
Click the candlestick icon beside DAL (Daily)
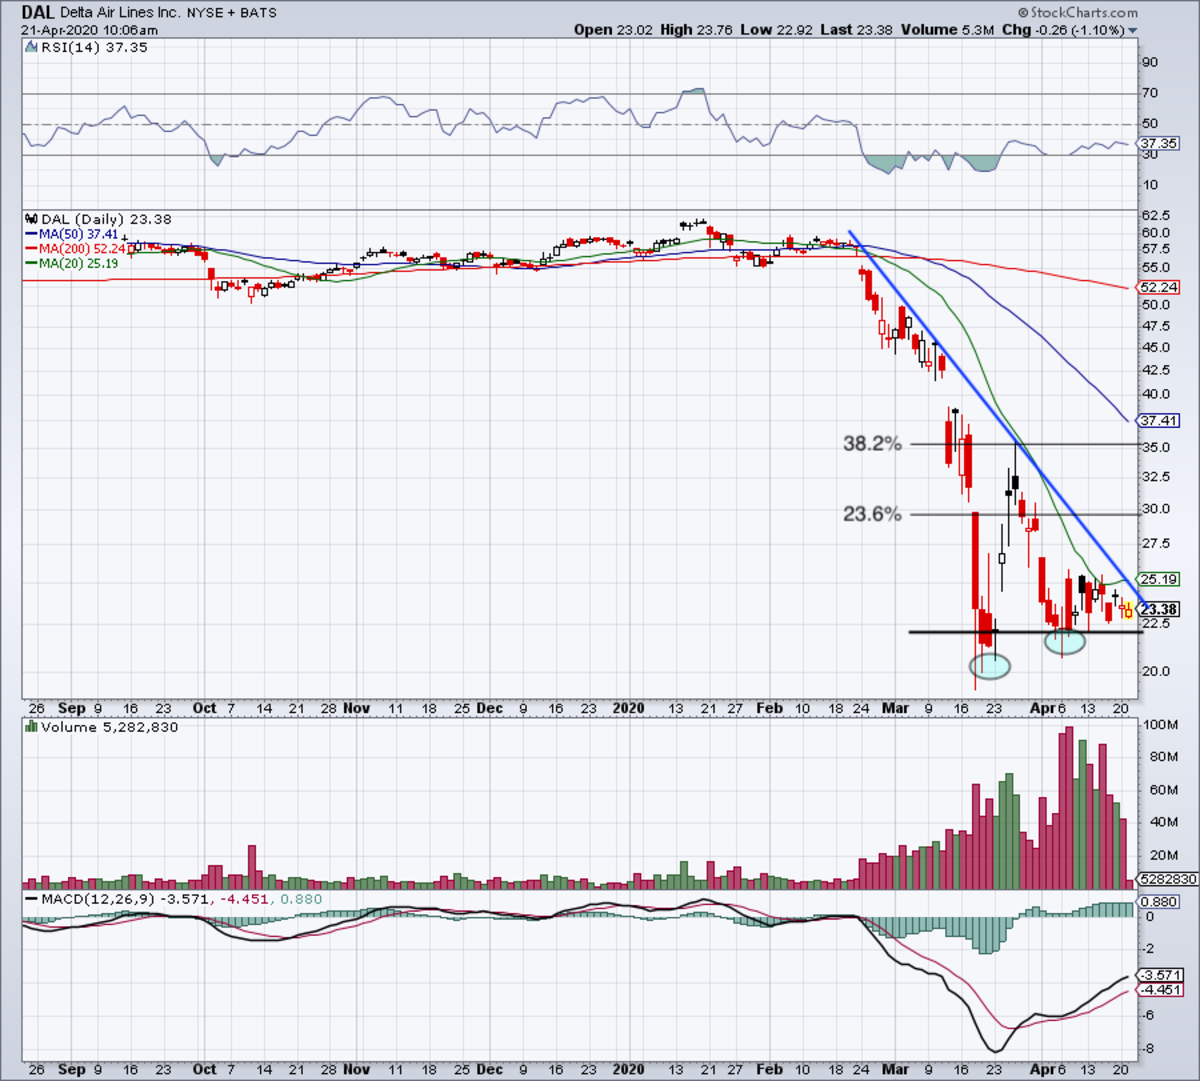pyautogui.click(x=30, y=219)
